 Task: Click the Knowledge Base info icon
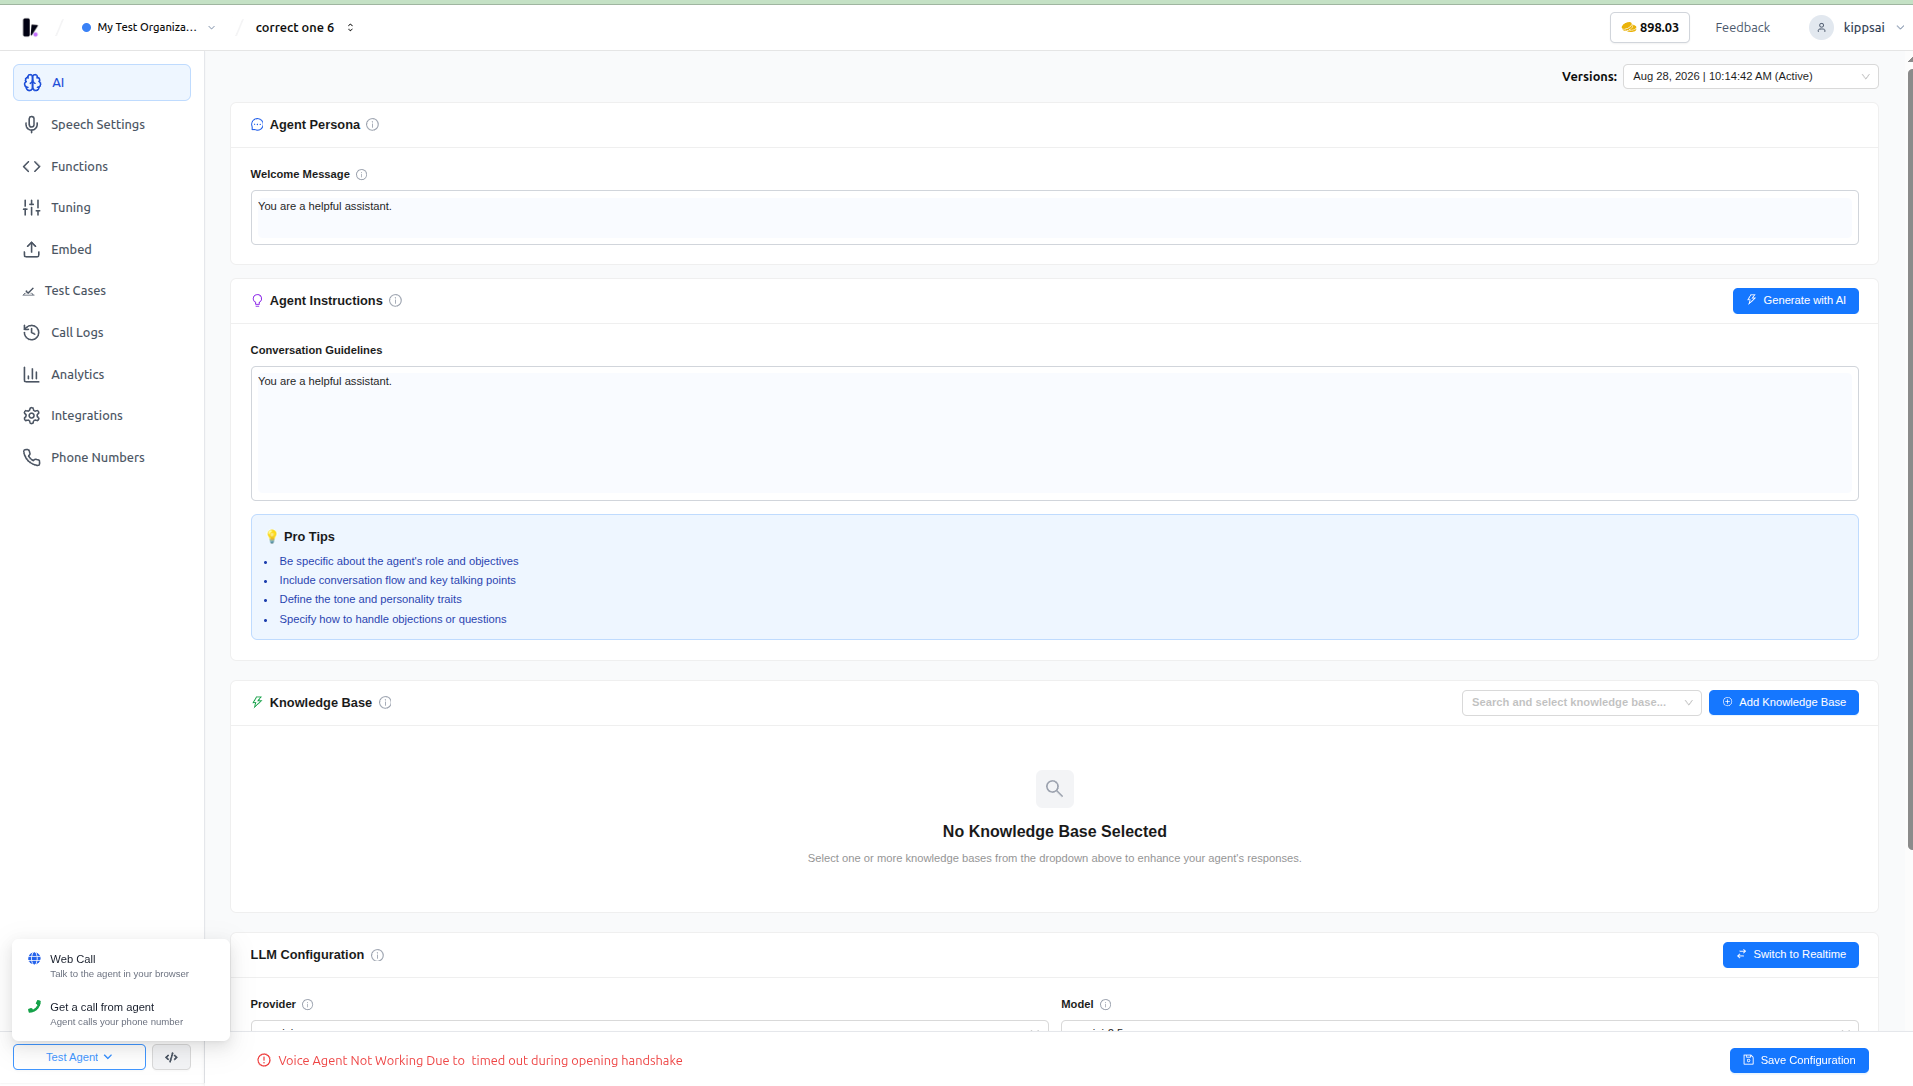(385, 703)
